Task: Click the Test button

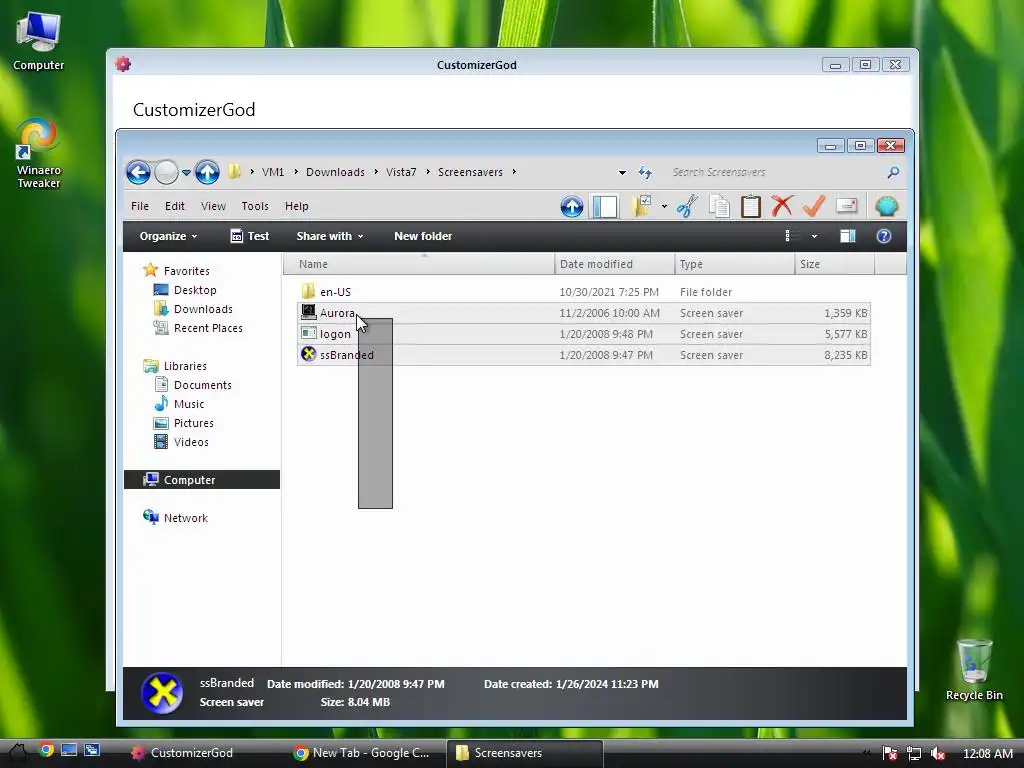Action: click(249, 236)
